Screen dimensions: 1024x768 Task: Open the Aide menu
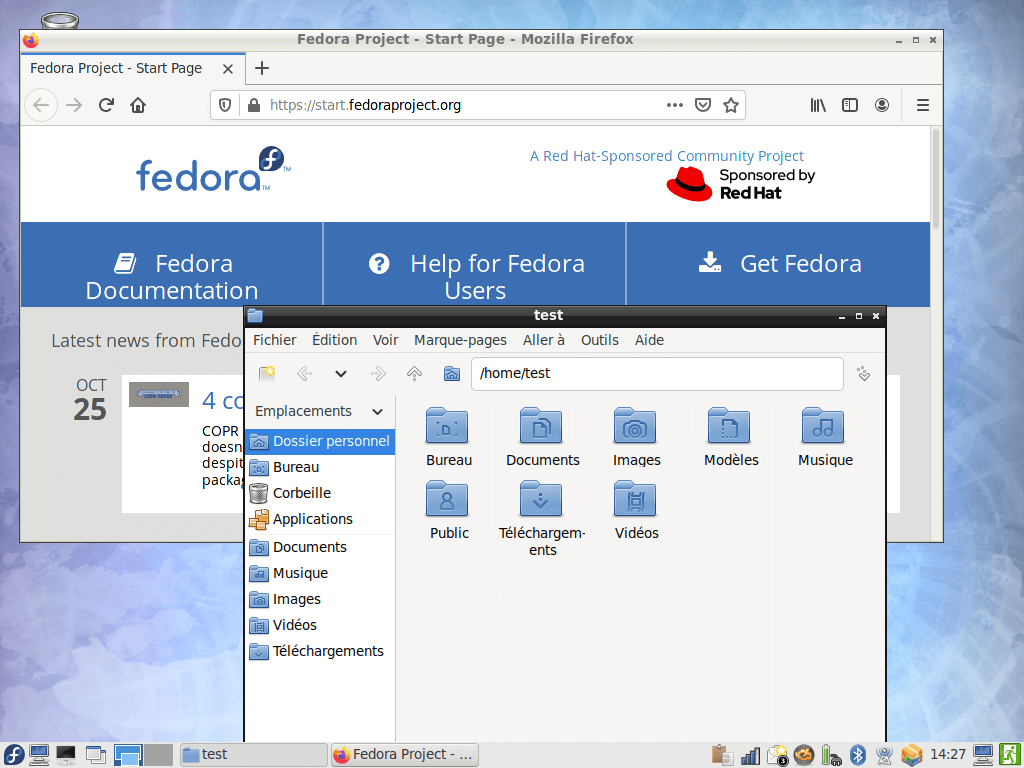[649, 340]
